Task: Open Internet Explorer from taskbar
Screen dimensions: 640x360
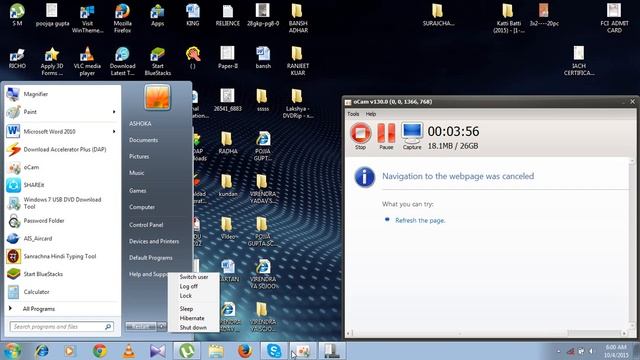Action: pyautogui.click(x=42, y=351)
